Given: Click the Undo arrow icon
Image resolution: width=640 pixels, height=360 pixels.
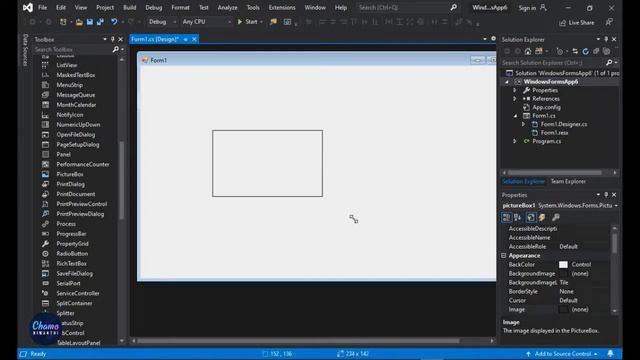Looking at the screenshot, I should (114, 22).
